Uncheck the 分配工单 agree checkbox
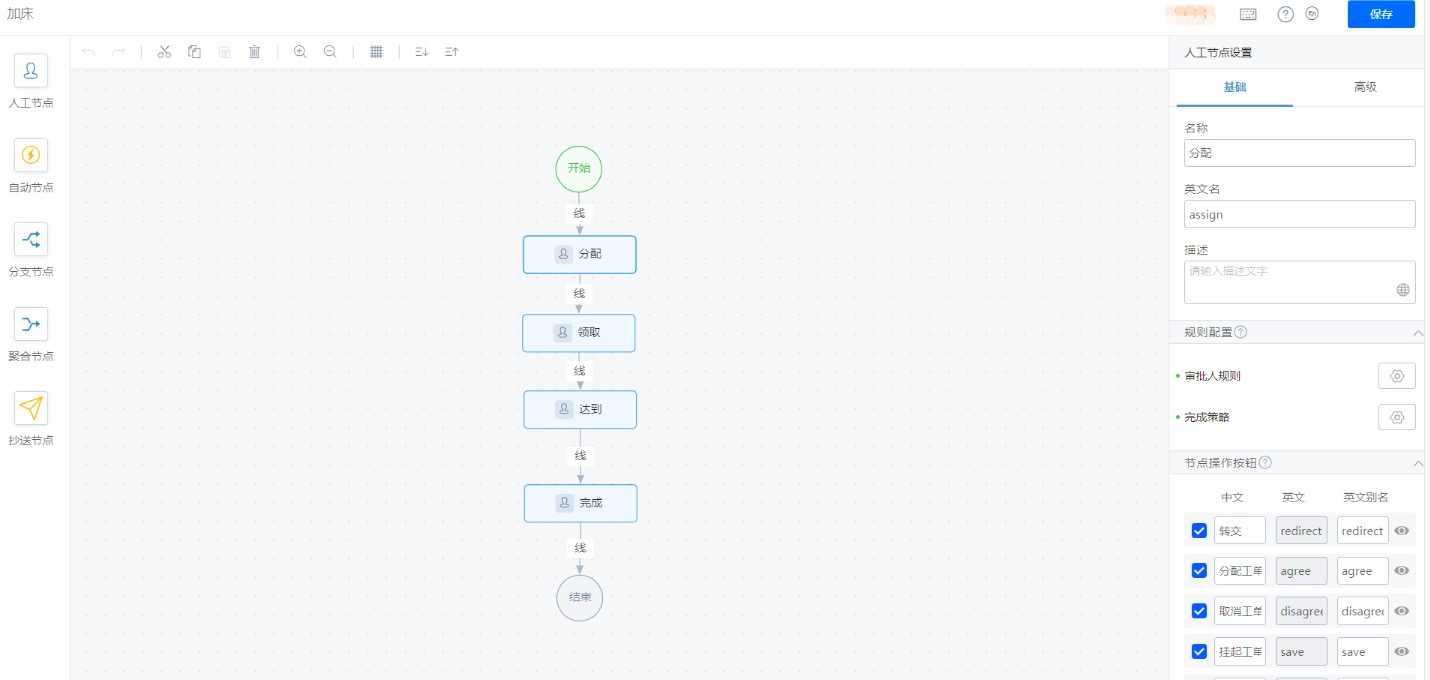This screenshot has height=680, width=1430. [x=1199, y=570]
